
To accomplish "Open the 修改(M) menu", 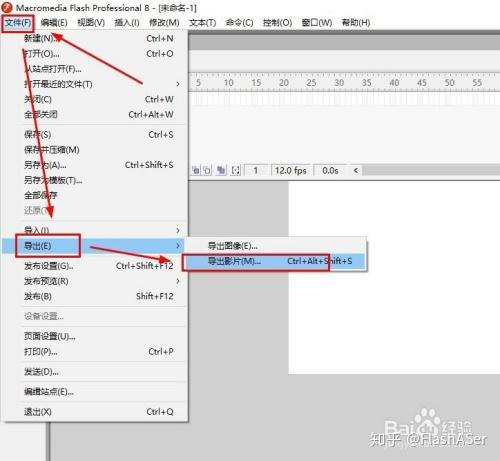I will 164,23.
